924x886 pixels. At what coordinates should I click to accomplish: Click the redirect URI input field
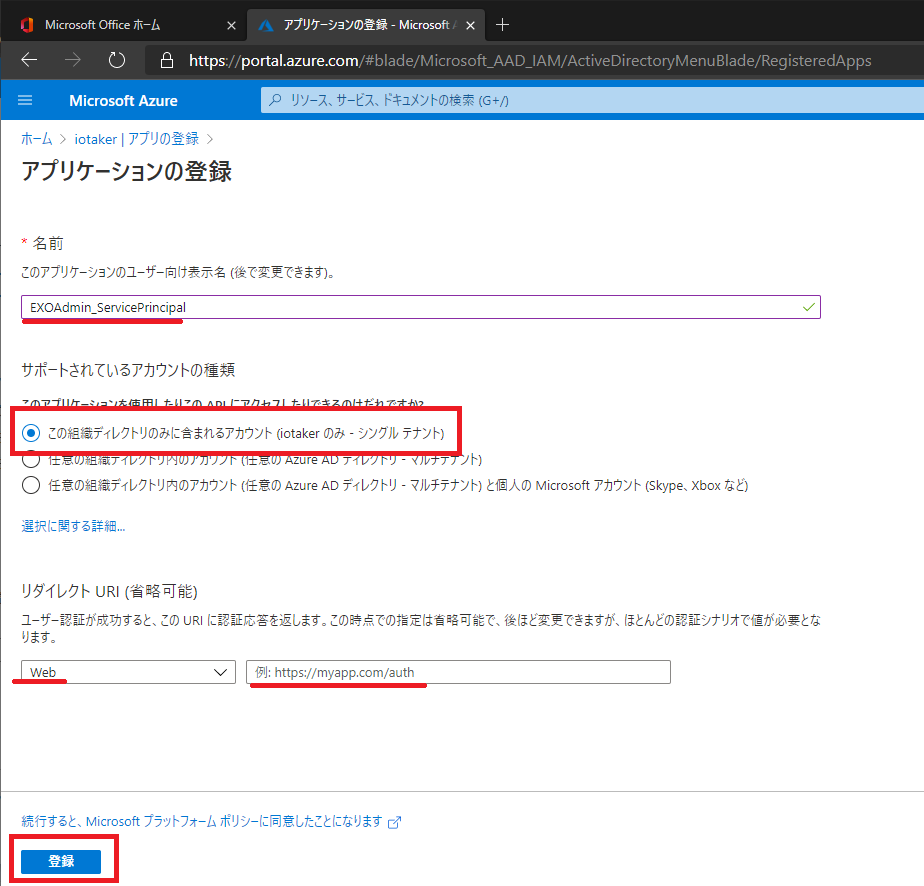[458, 672]
